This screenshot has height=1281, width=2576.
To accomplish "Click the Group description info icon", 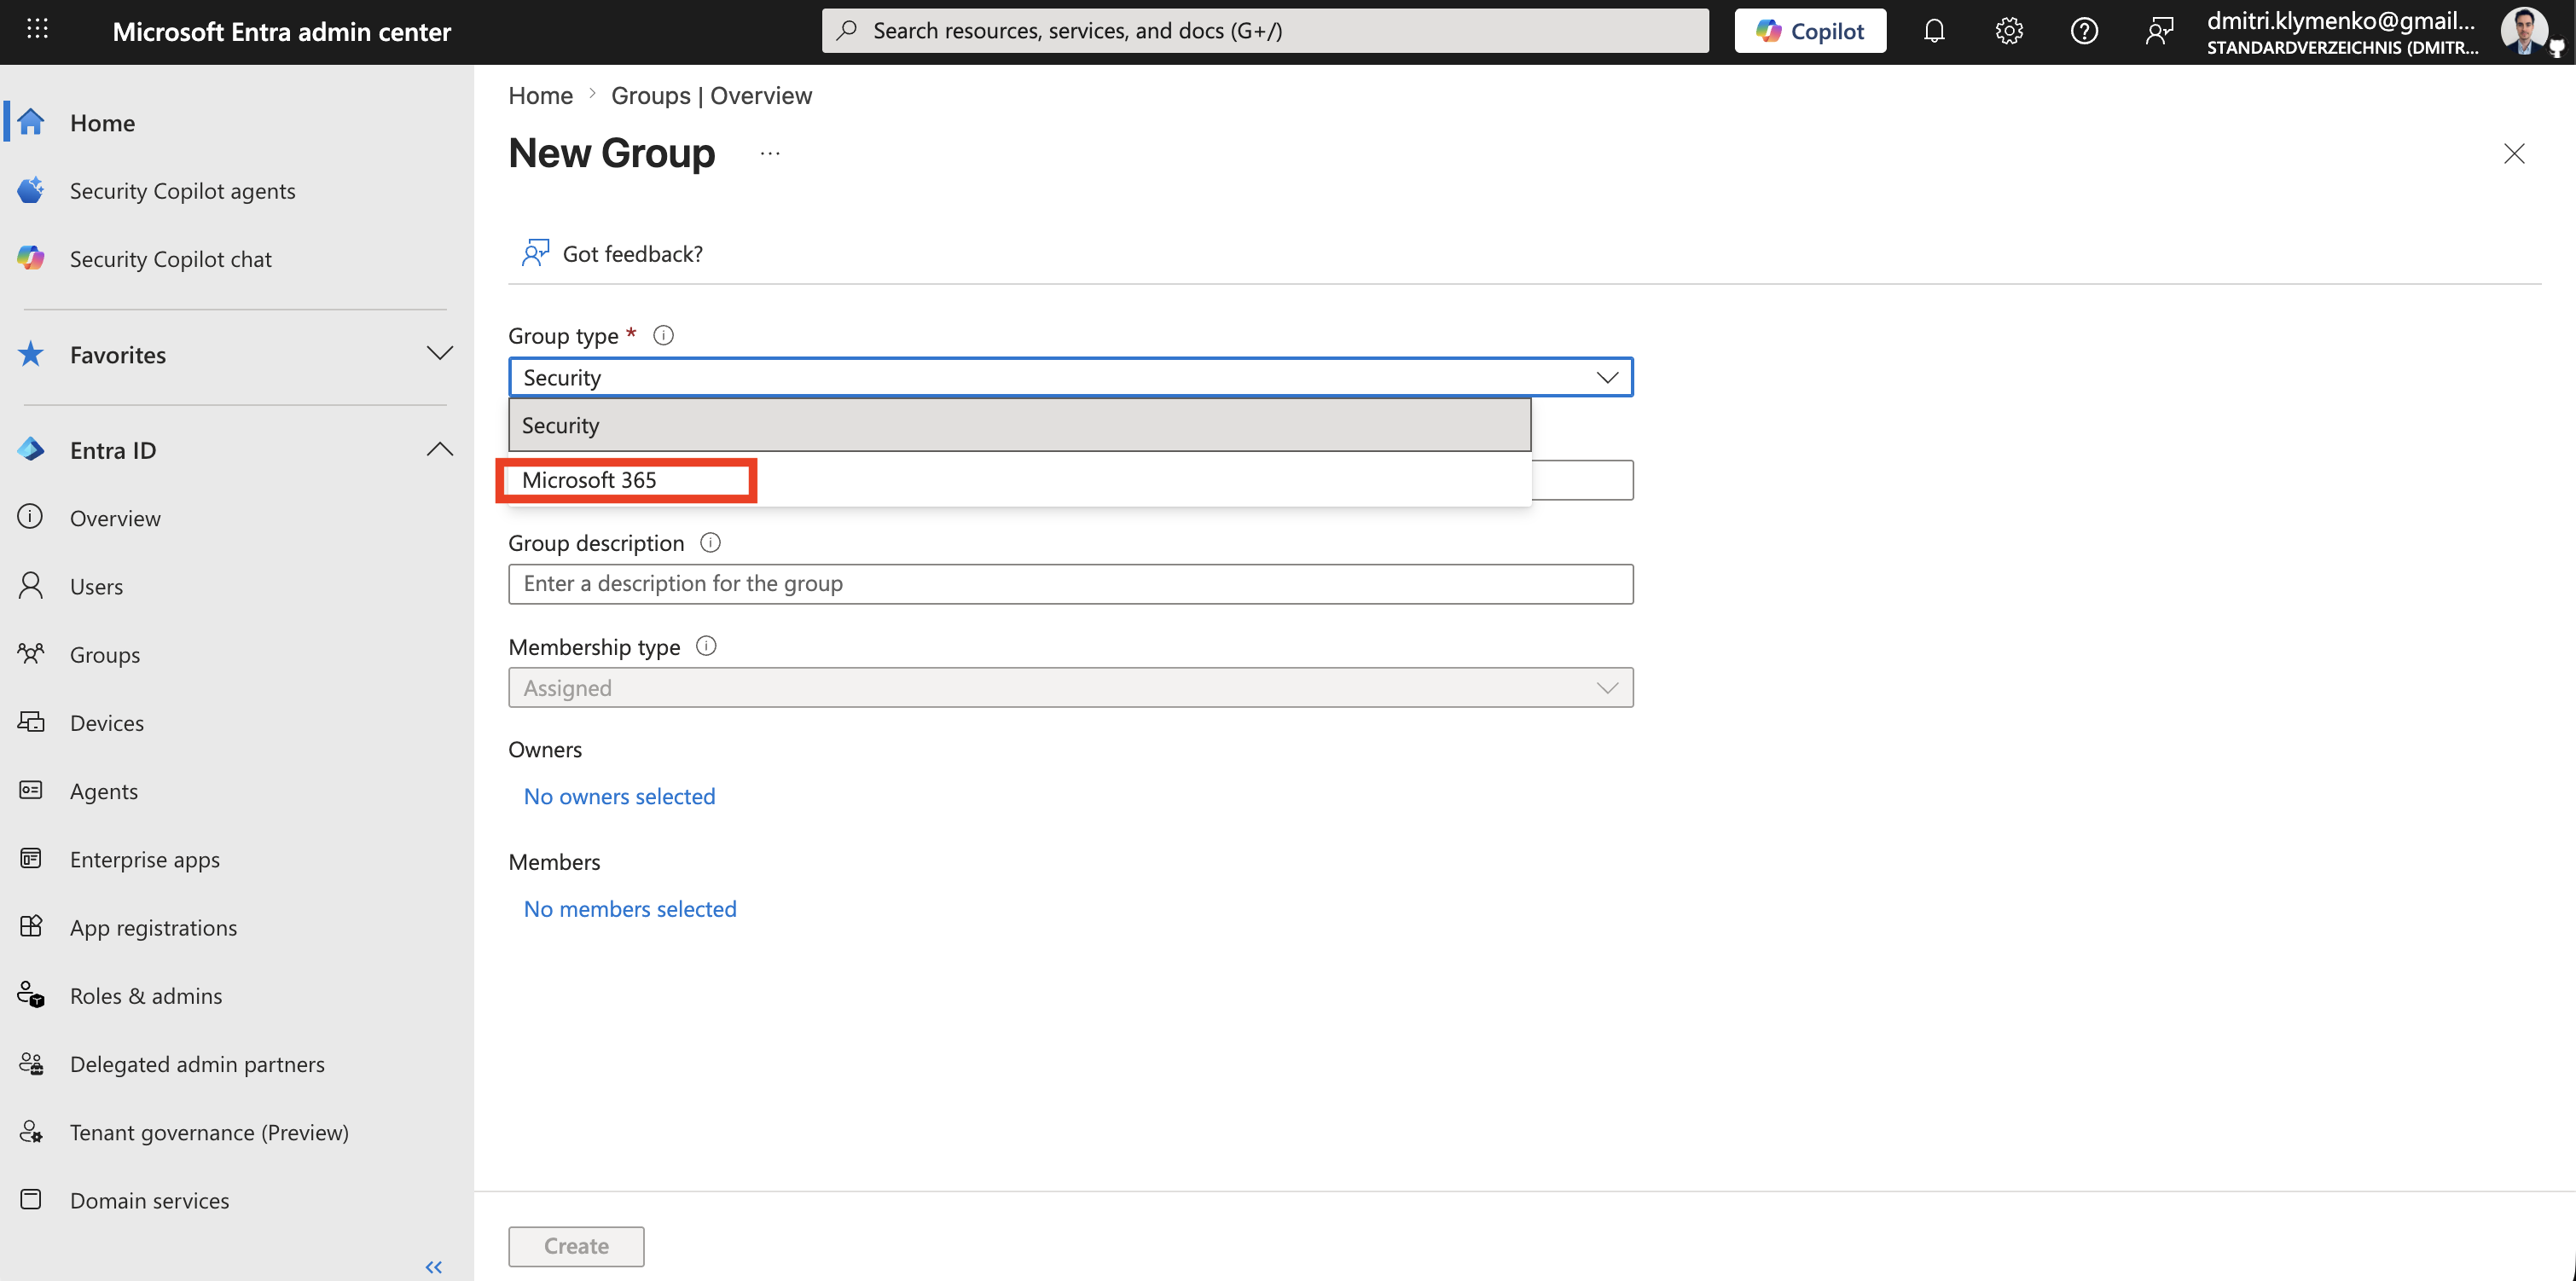I will coord(710,542).
